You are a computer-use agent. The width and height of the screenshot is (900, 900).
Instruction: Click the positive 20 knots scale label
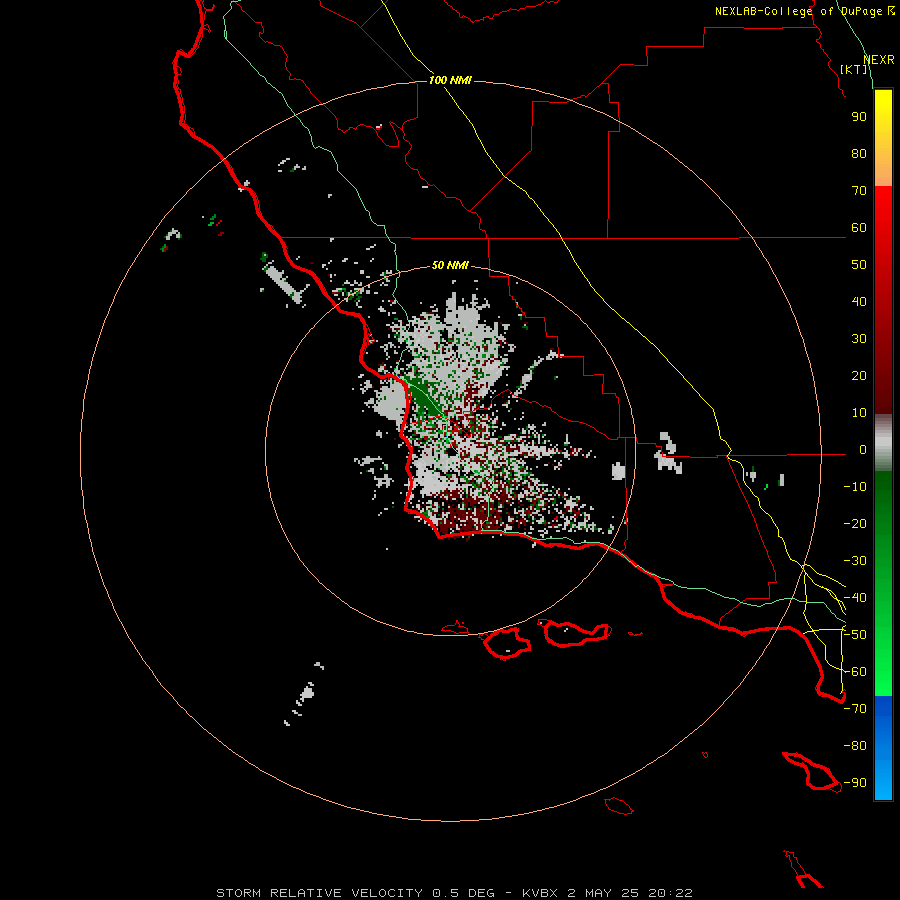point(859,376)
